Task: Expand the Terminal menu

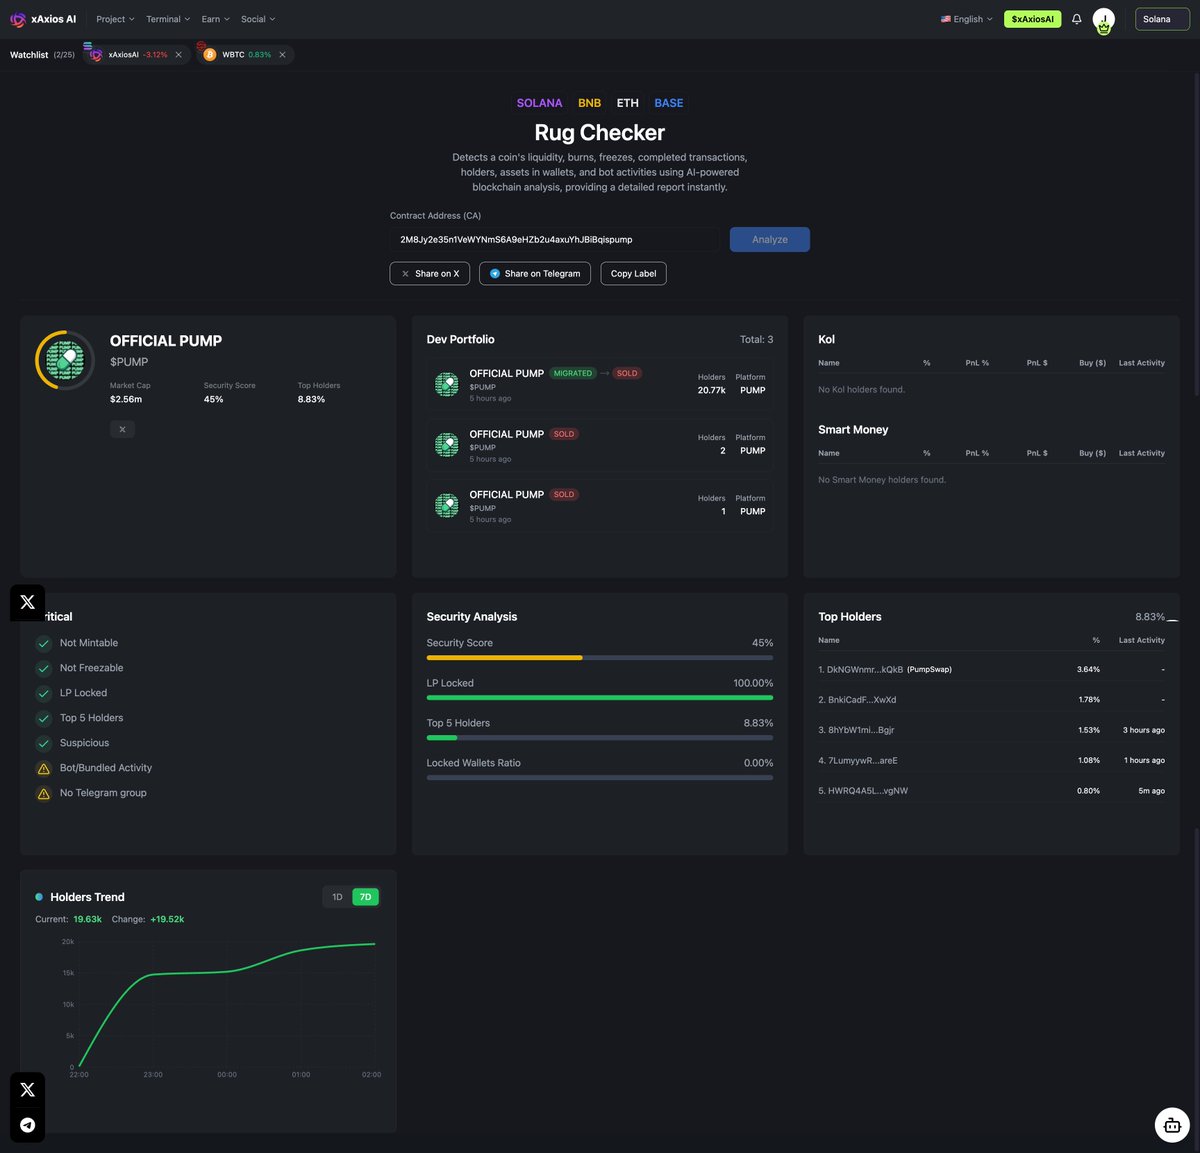Action: (168, 19)
